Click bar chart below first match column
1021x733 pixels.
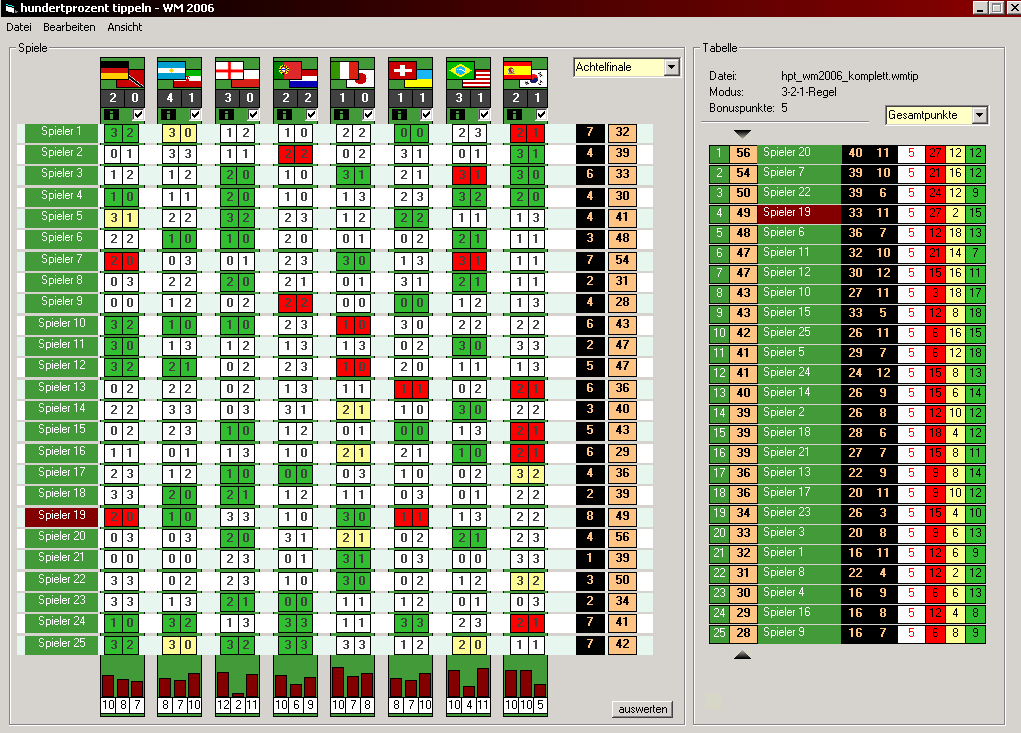point(122,685)
